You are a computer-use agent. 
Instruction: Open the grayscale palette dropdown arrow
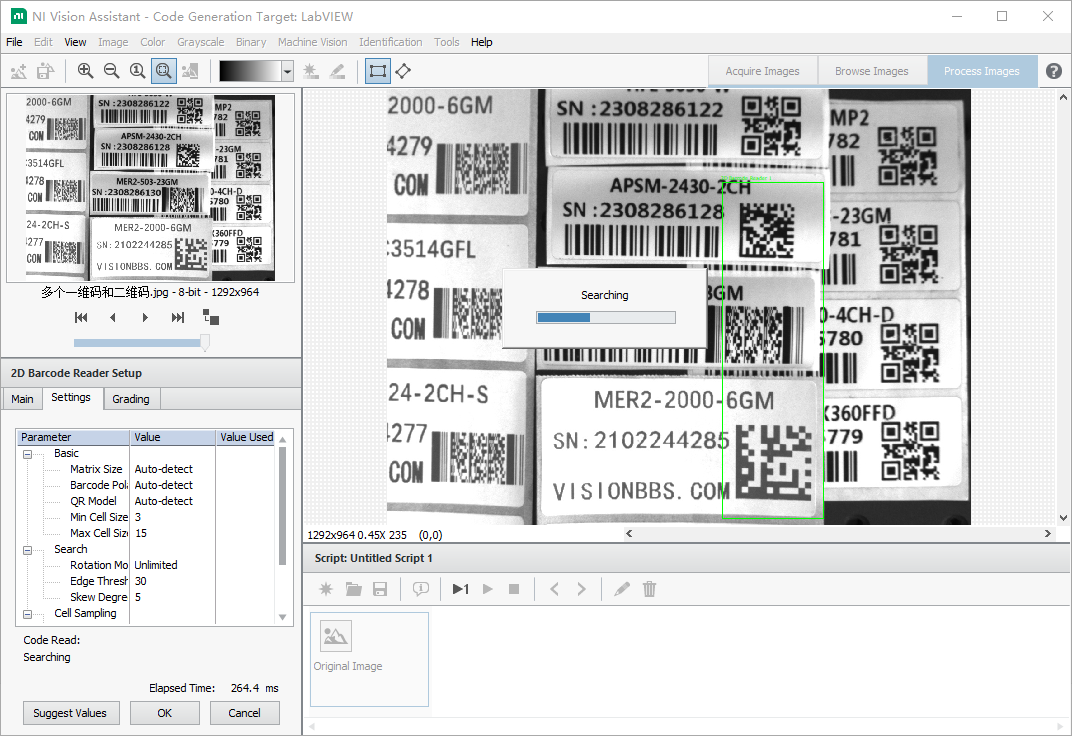[x=288, y=71]
